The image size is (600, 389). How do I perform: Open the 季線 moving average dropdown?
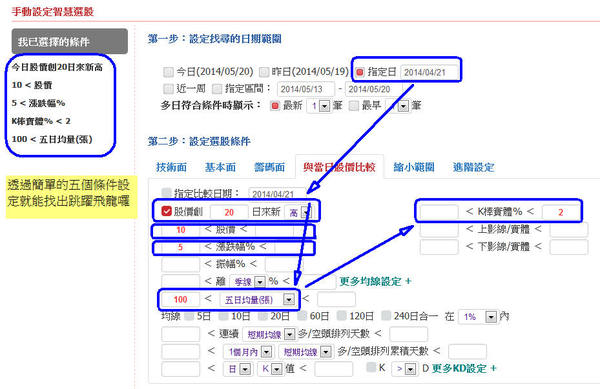[x=248, y=282]
